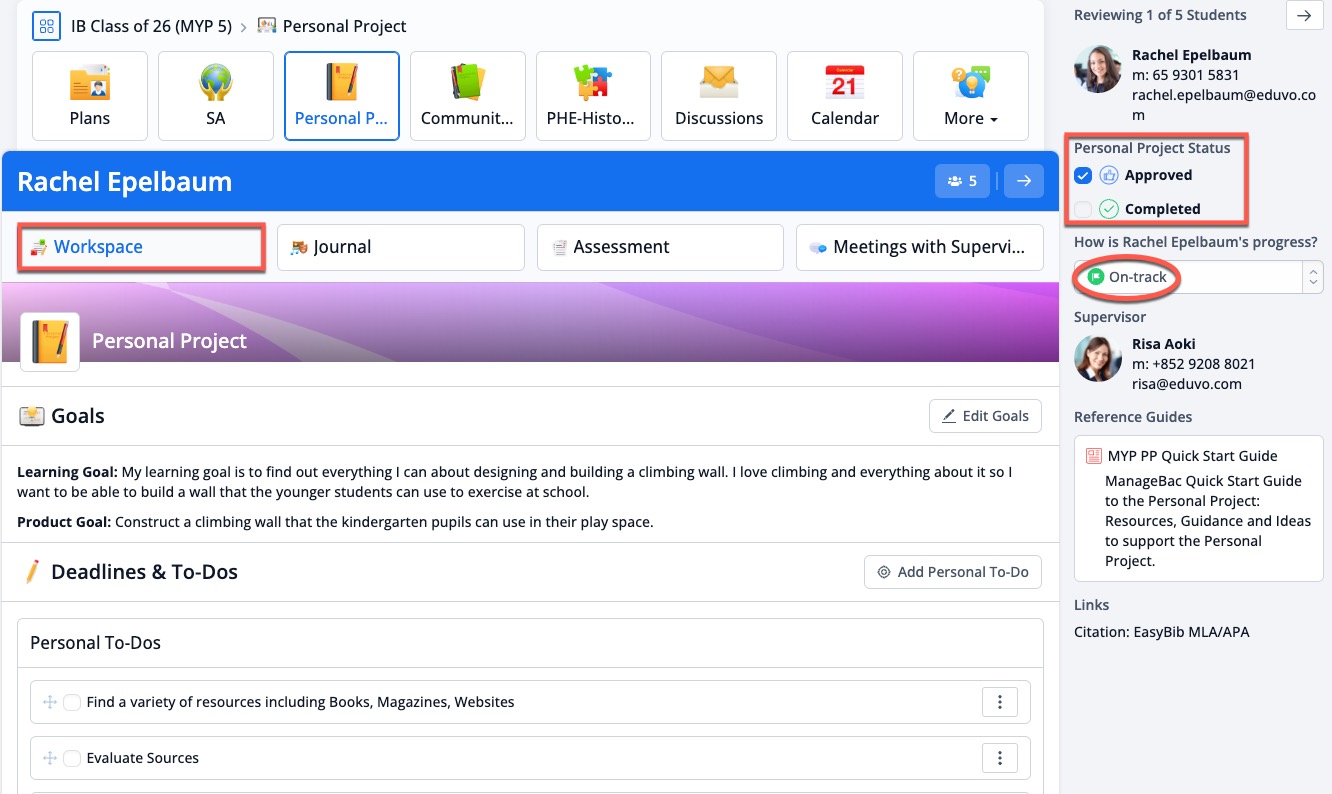Open the SA globe tile

pyautogui.click(x=216, y=96)
